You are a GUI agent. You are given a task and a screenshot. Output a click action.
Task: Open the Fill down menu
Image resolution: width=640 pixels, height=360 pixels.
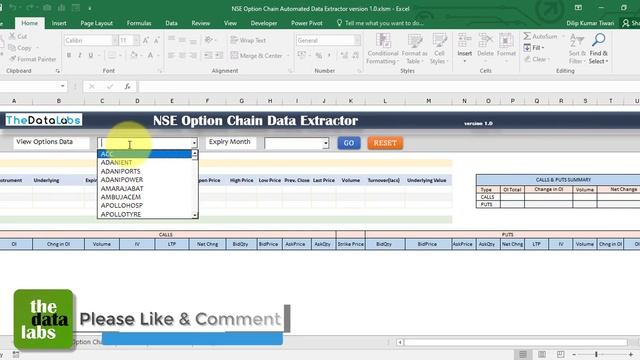point(533,47)
